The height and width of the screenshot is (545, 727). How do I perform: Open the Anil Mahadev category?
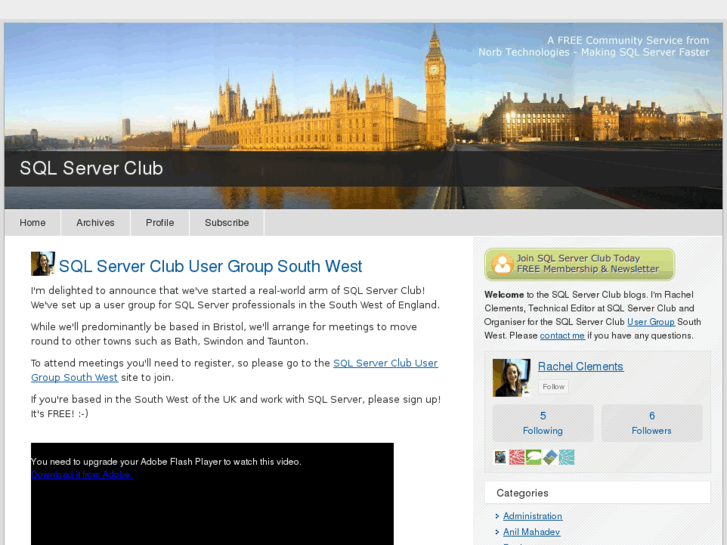click(531, 532)
